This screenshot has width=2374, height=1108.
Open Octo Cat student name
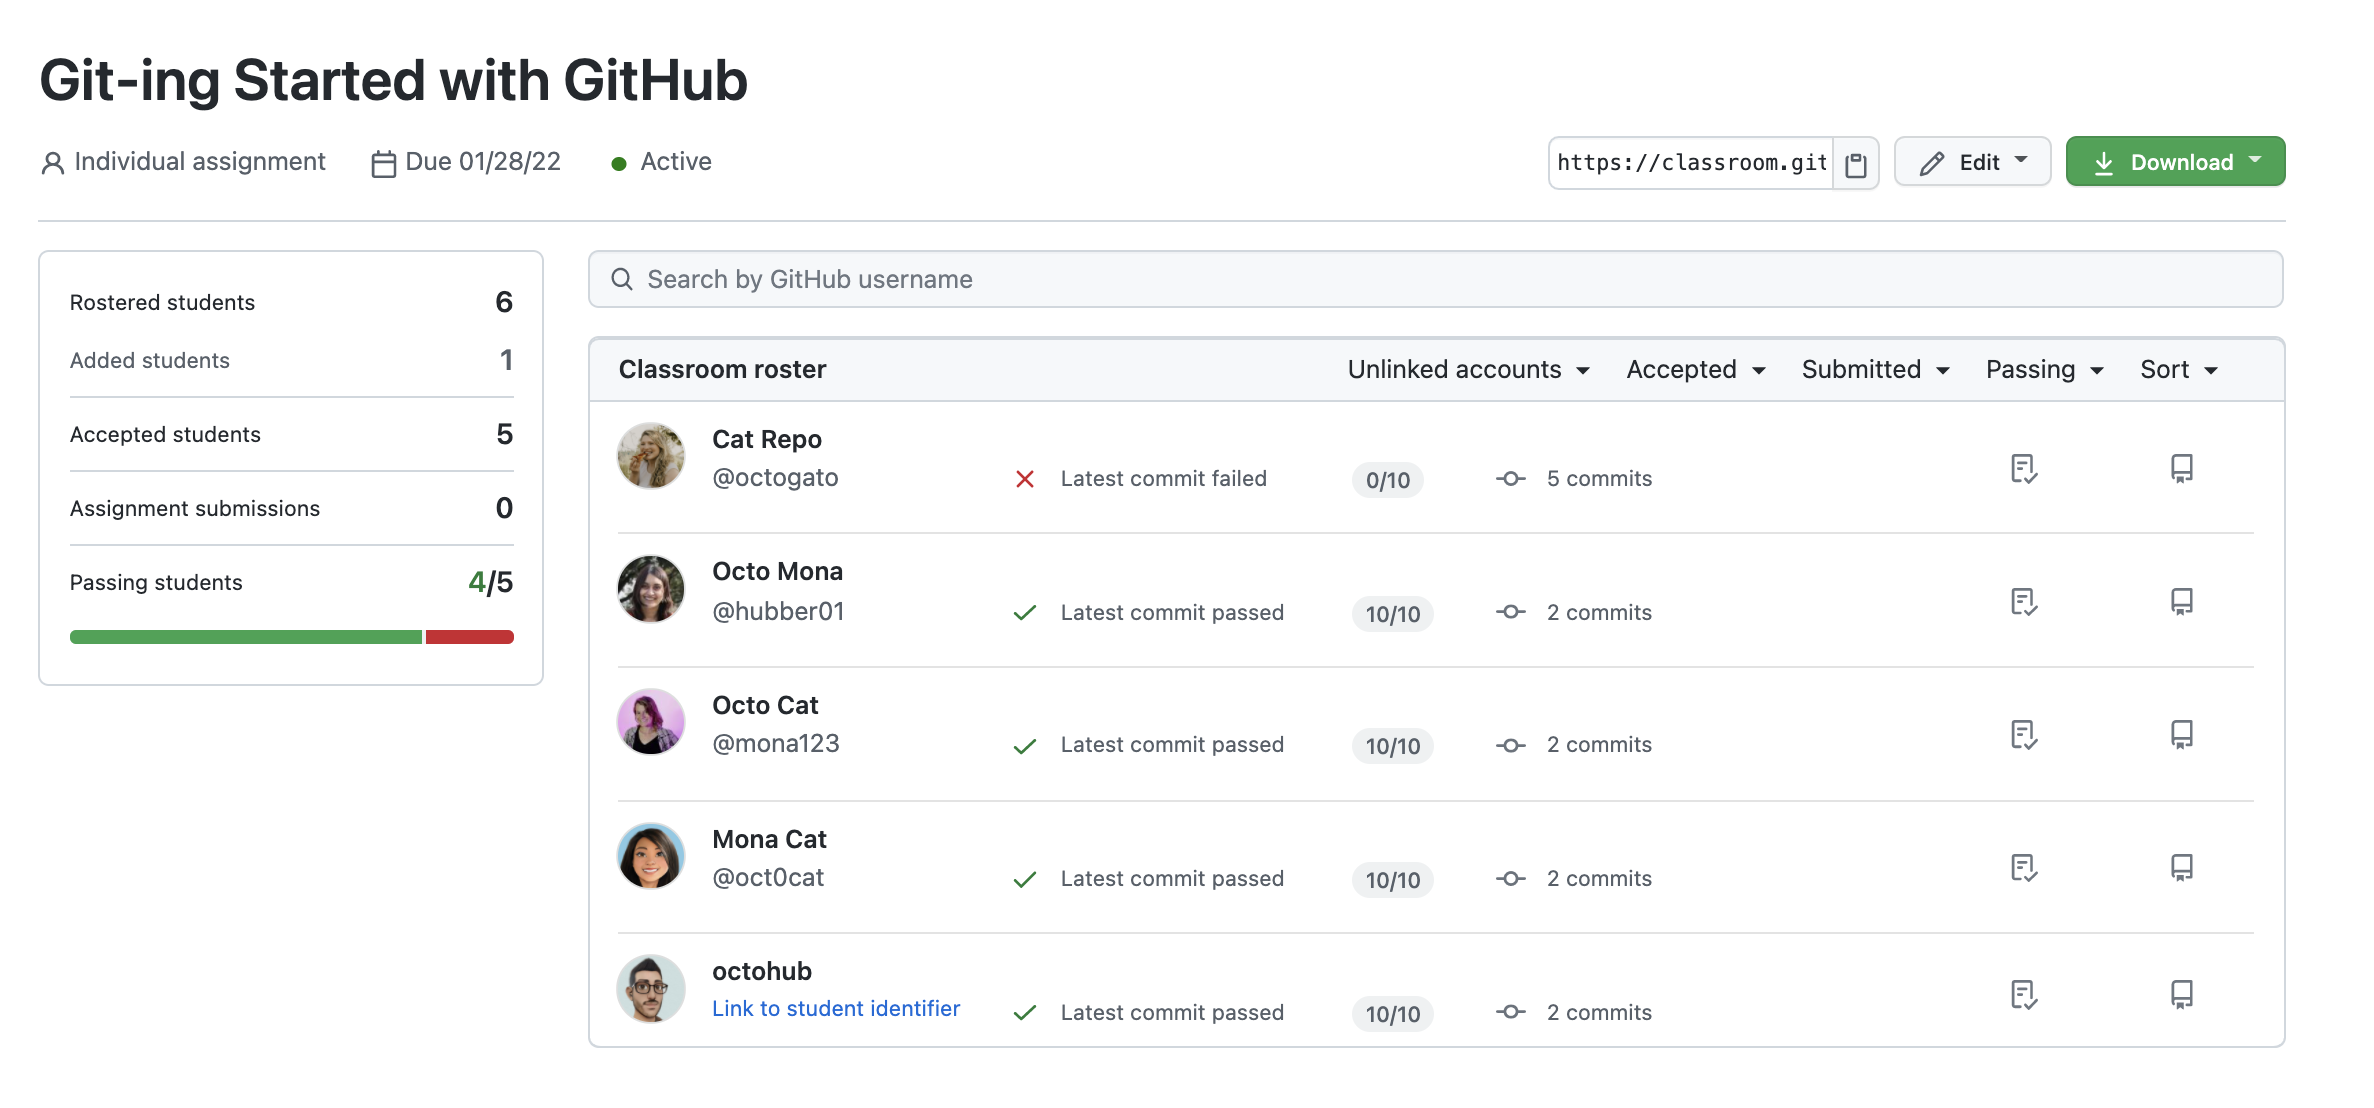coord(765,706)
